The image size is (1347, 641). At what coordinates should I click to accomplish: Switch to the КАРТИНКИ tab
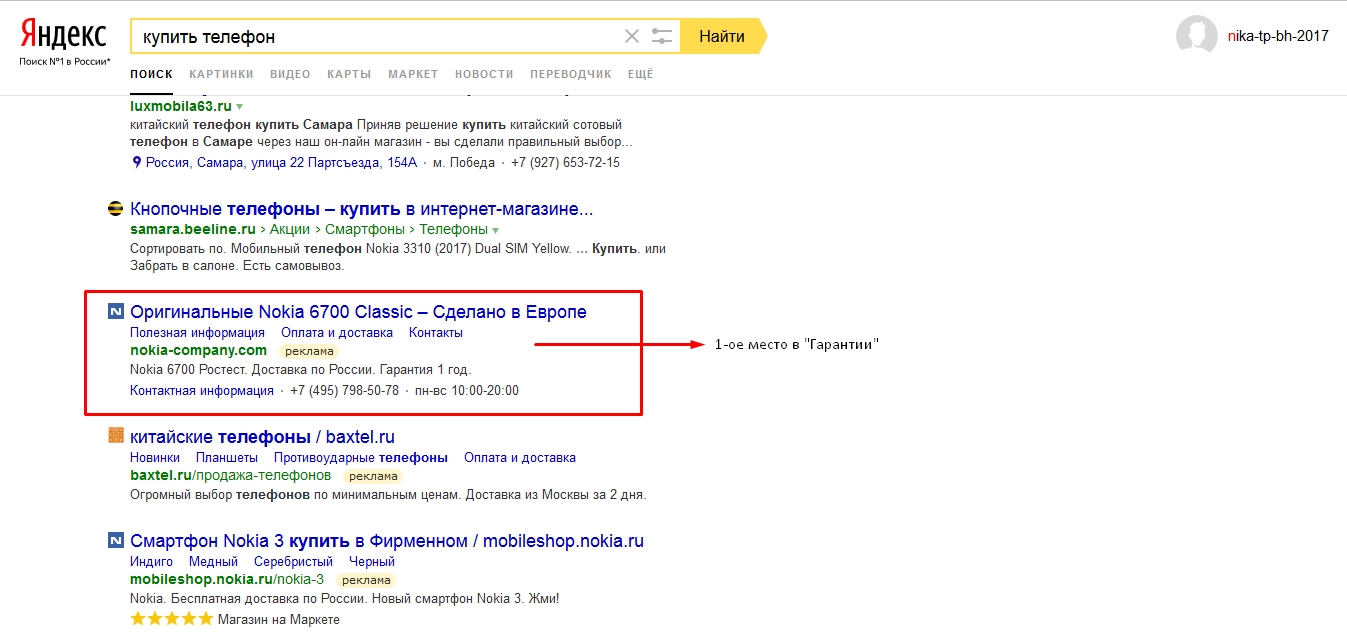(221, 74)
